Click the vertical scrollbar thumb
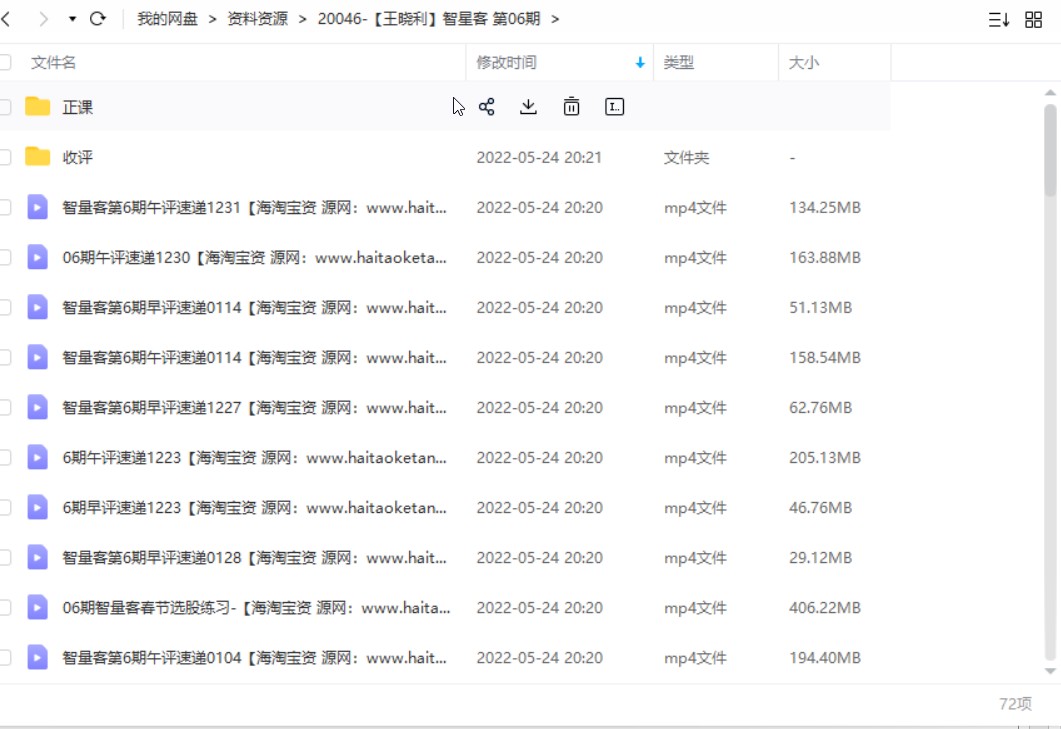 click(x=1050, y=150)
